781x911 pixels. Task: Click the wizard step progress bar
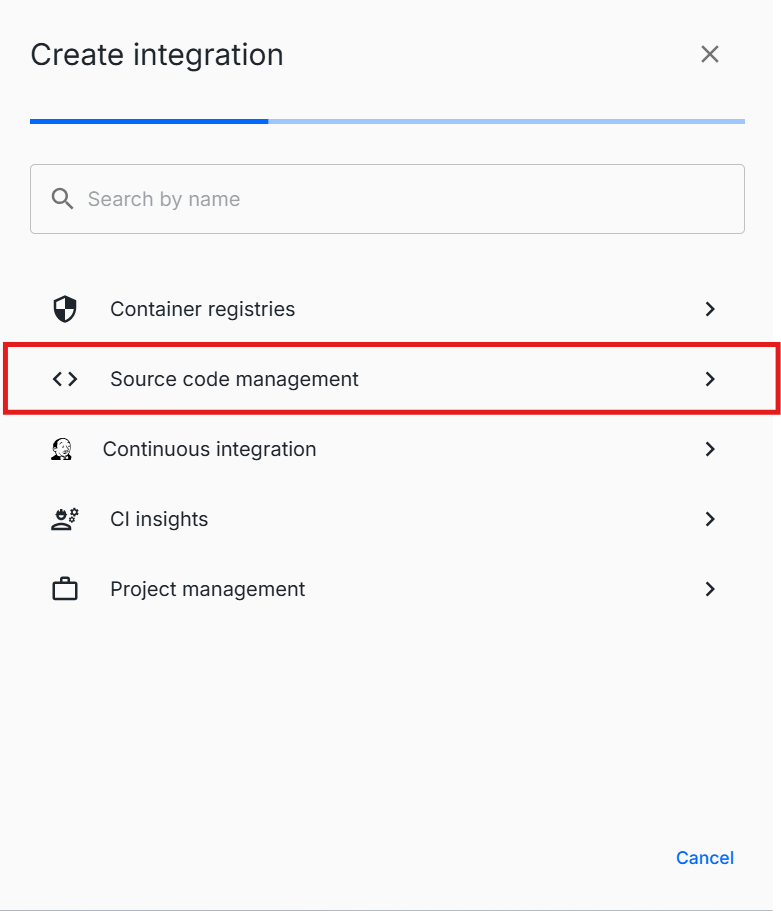point(387,121)
